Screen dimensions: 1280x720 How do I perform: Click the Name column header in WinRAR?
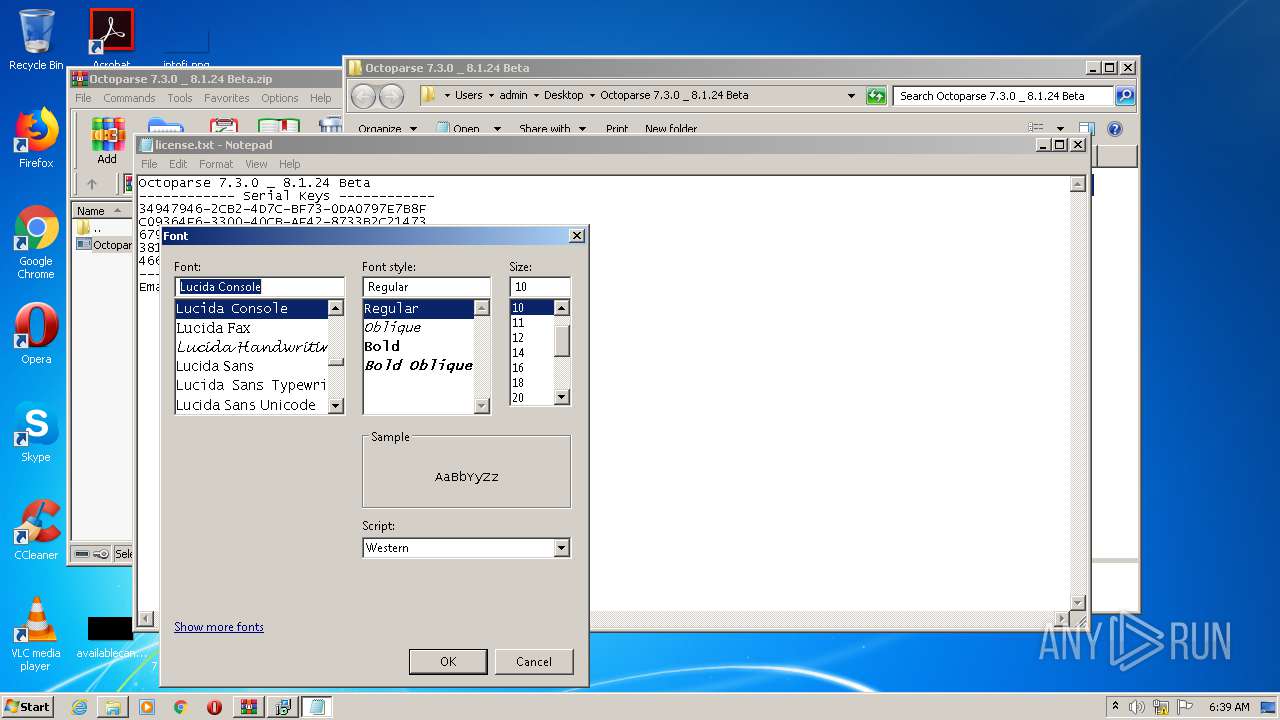tap(102, 211)
